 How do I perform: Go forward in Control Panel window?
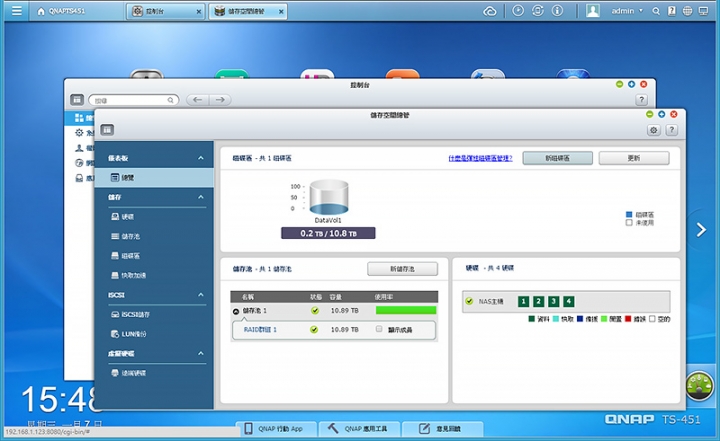click(x=220, y=100)
